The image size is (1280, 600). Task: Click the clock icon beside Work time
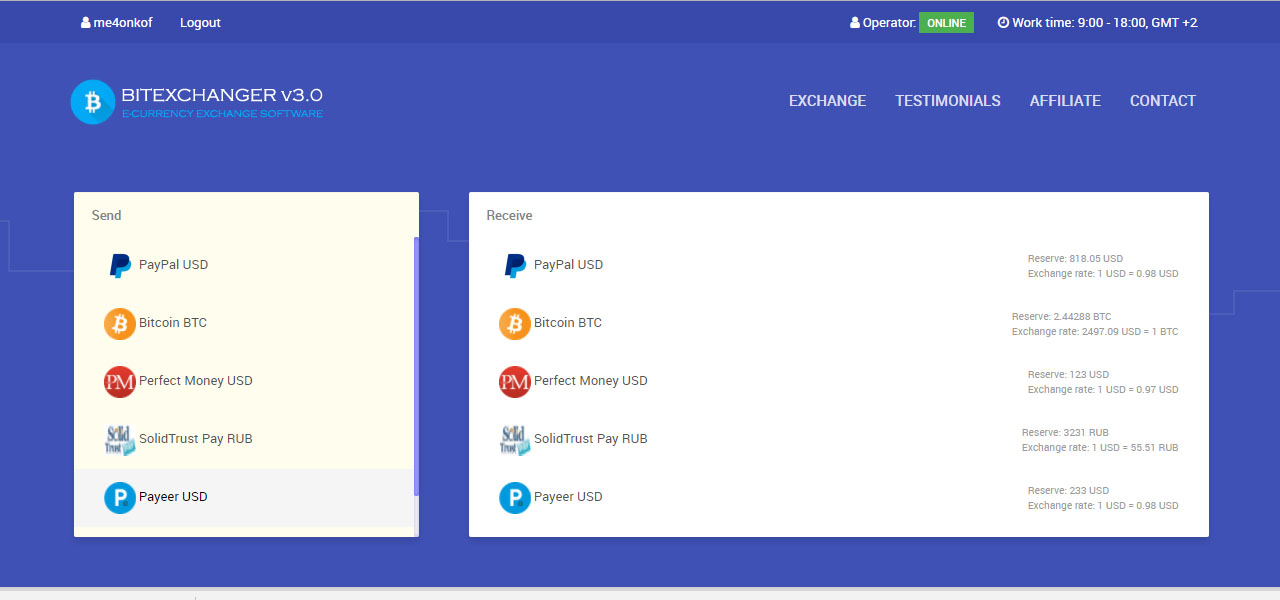[1003, 22]
